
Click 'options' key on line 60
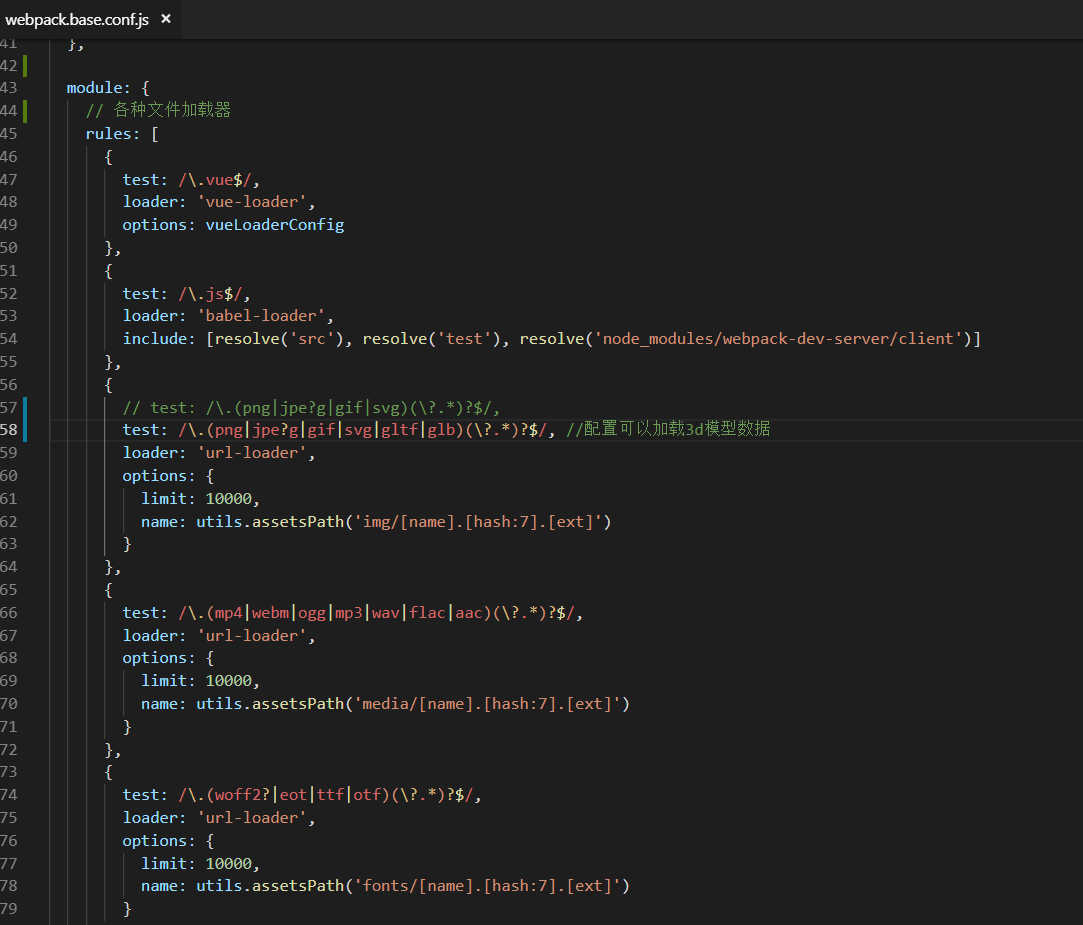pos(154,476)
